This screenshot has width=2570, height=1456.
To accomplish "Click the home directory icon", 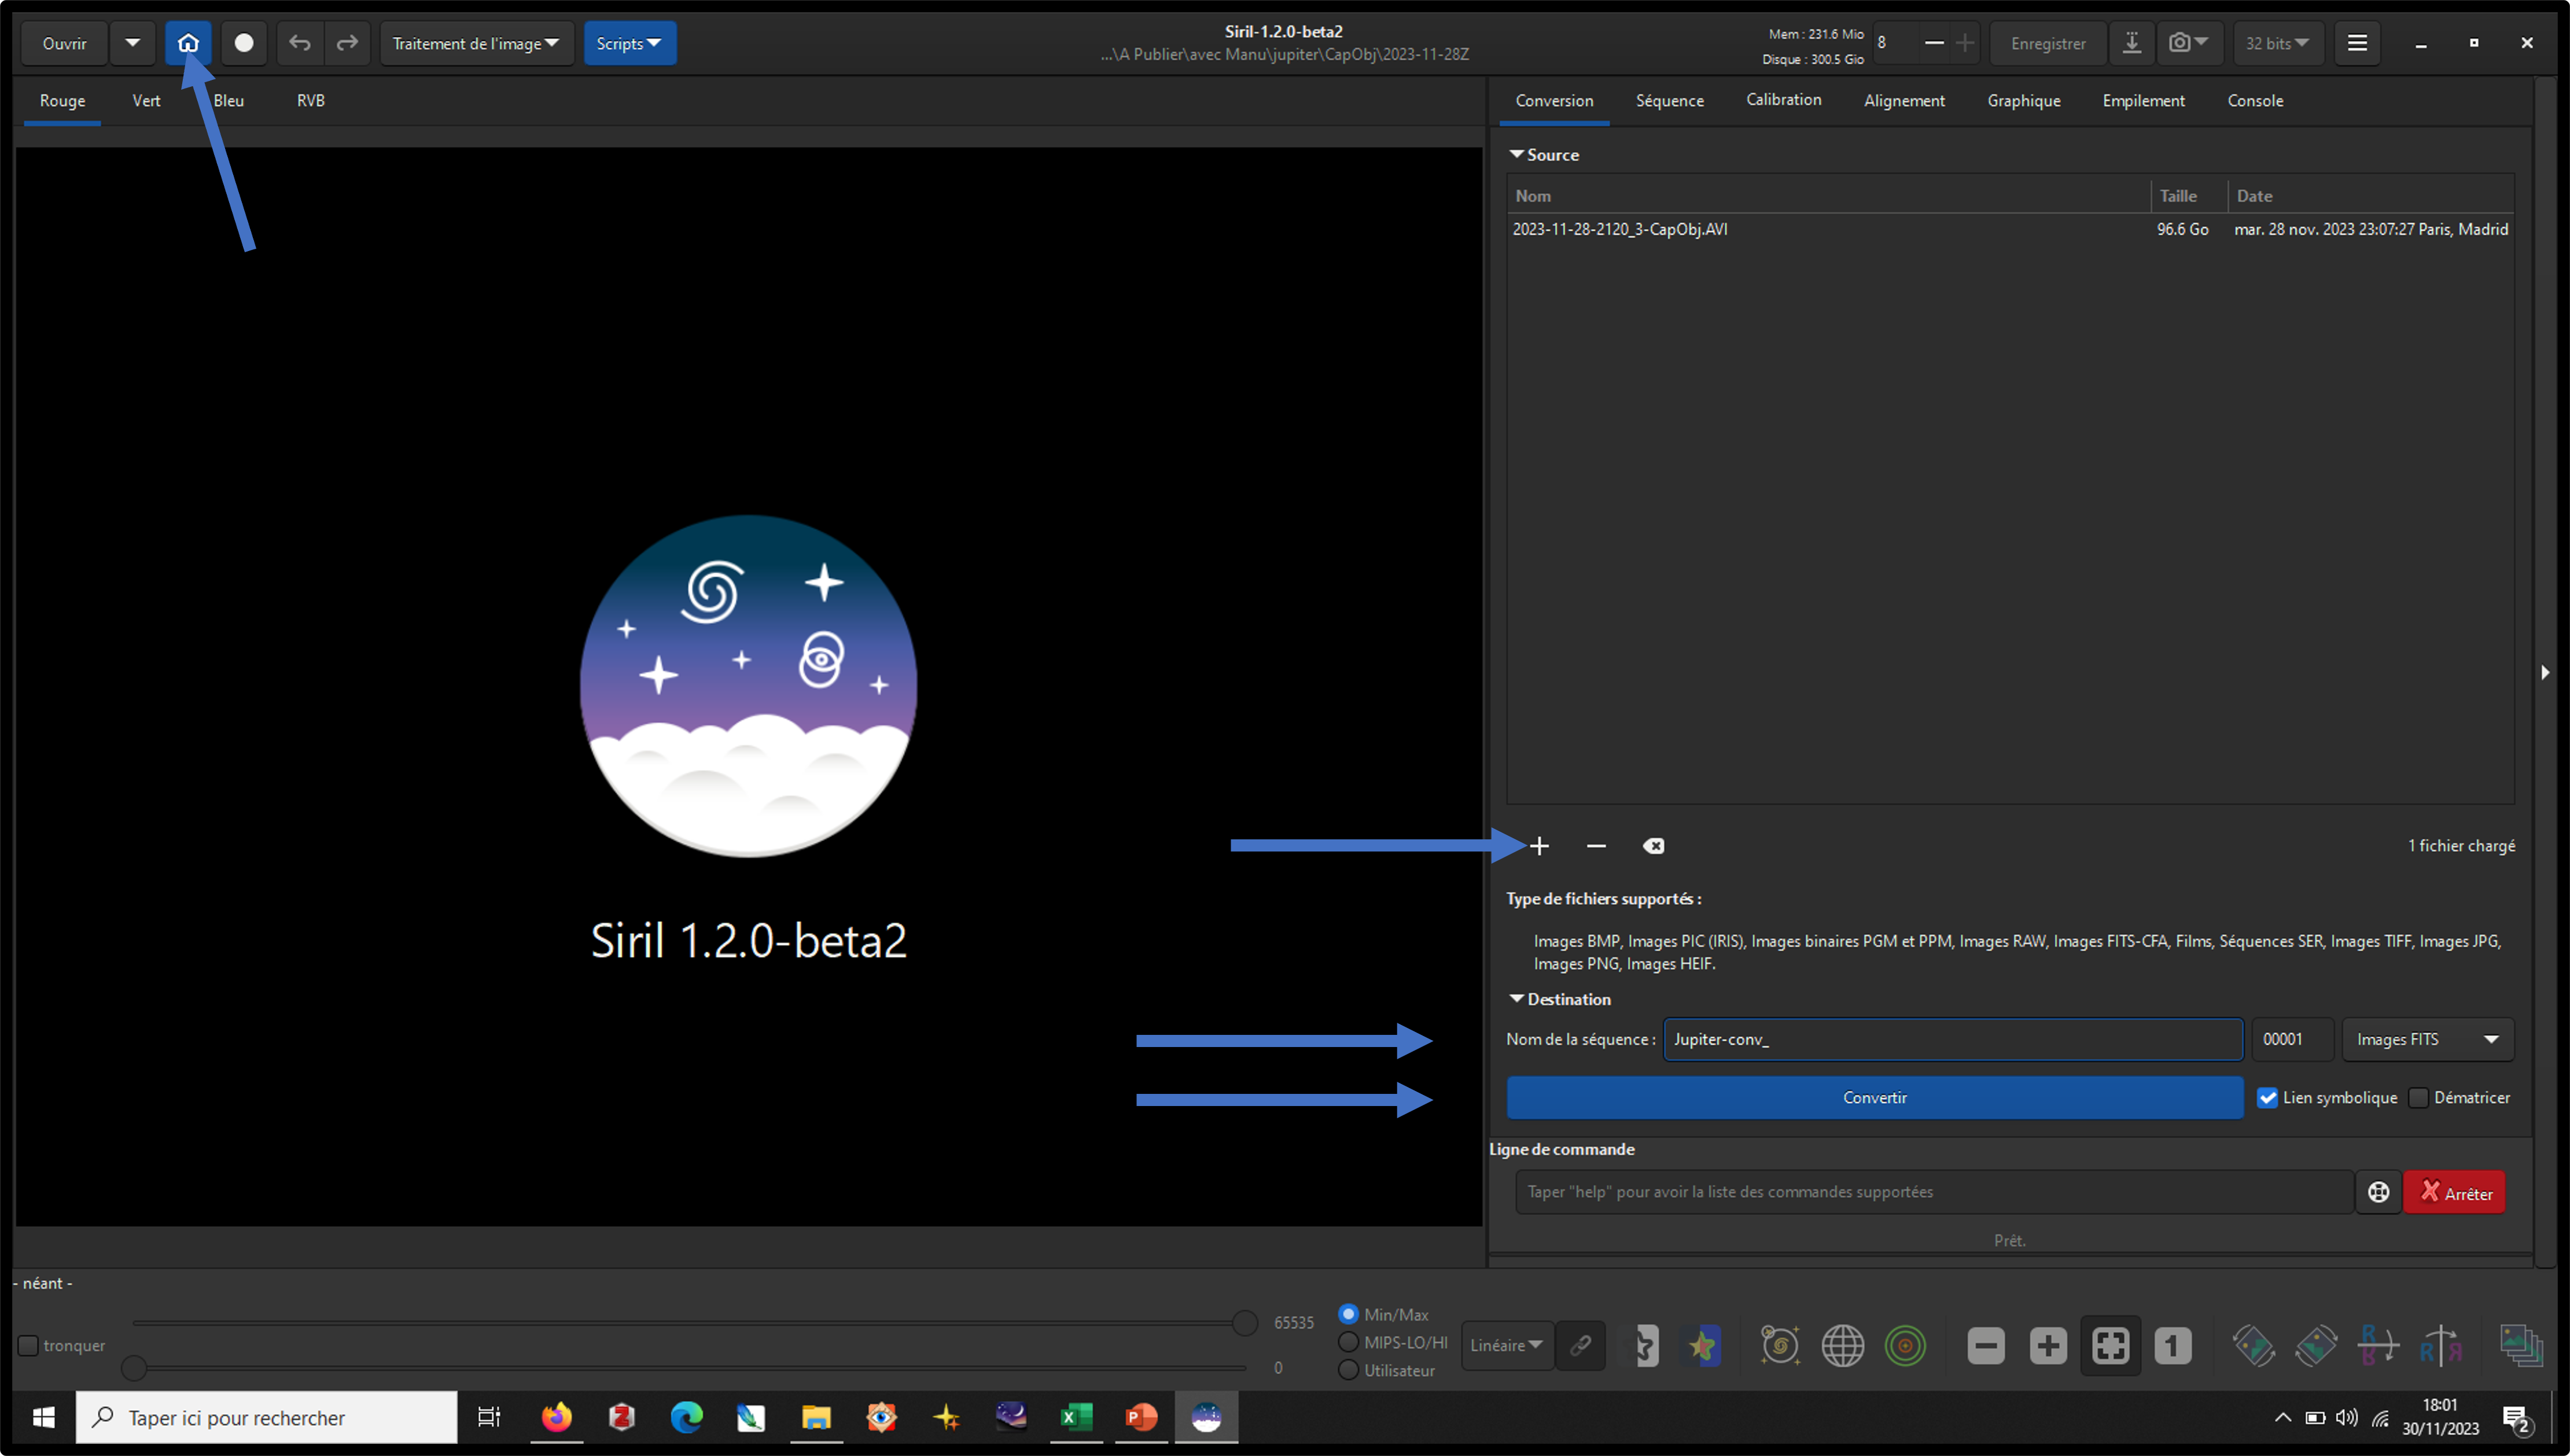I will [x=188, y=43].
